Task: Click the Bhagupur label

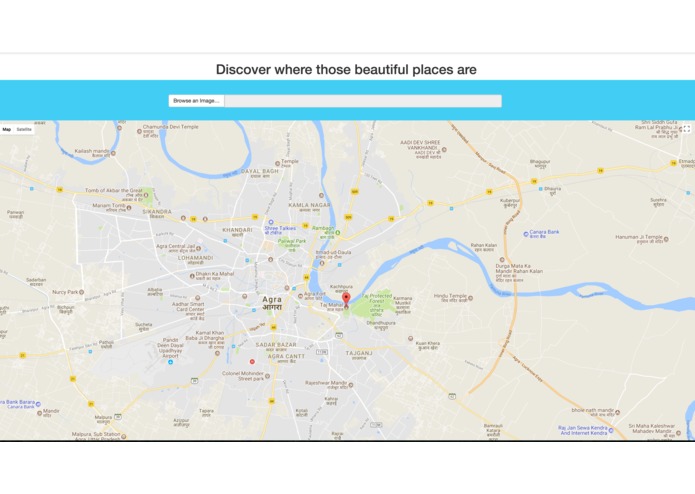Action: pos(540,162)
